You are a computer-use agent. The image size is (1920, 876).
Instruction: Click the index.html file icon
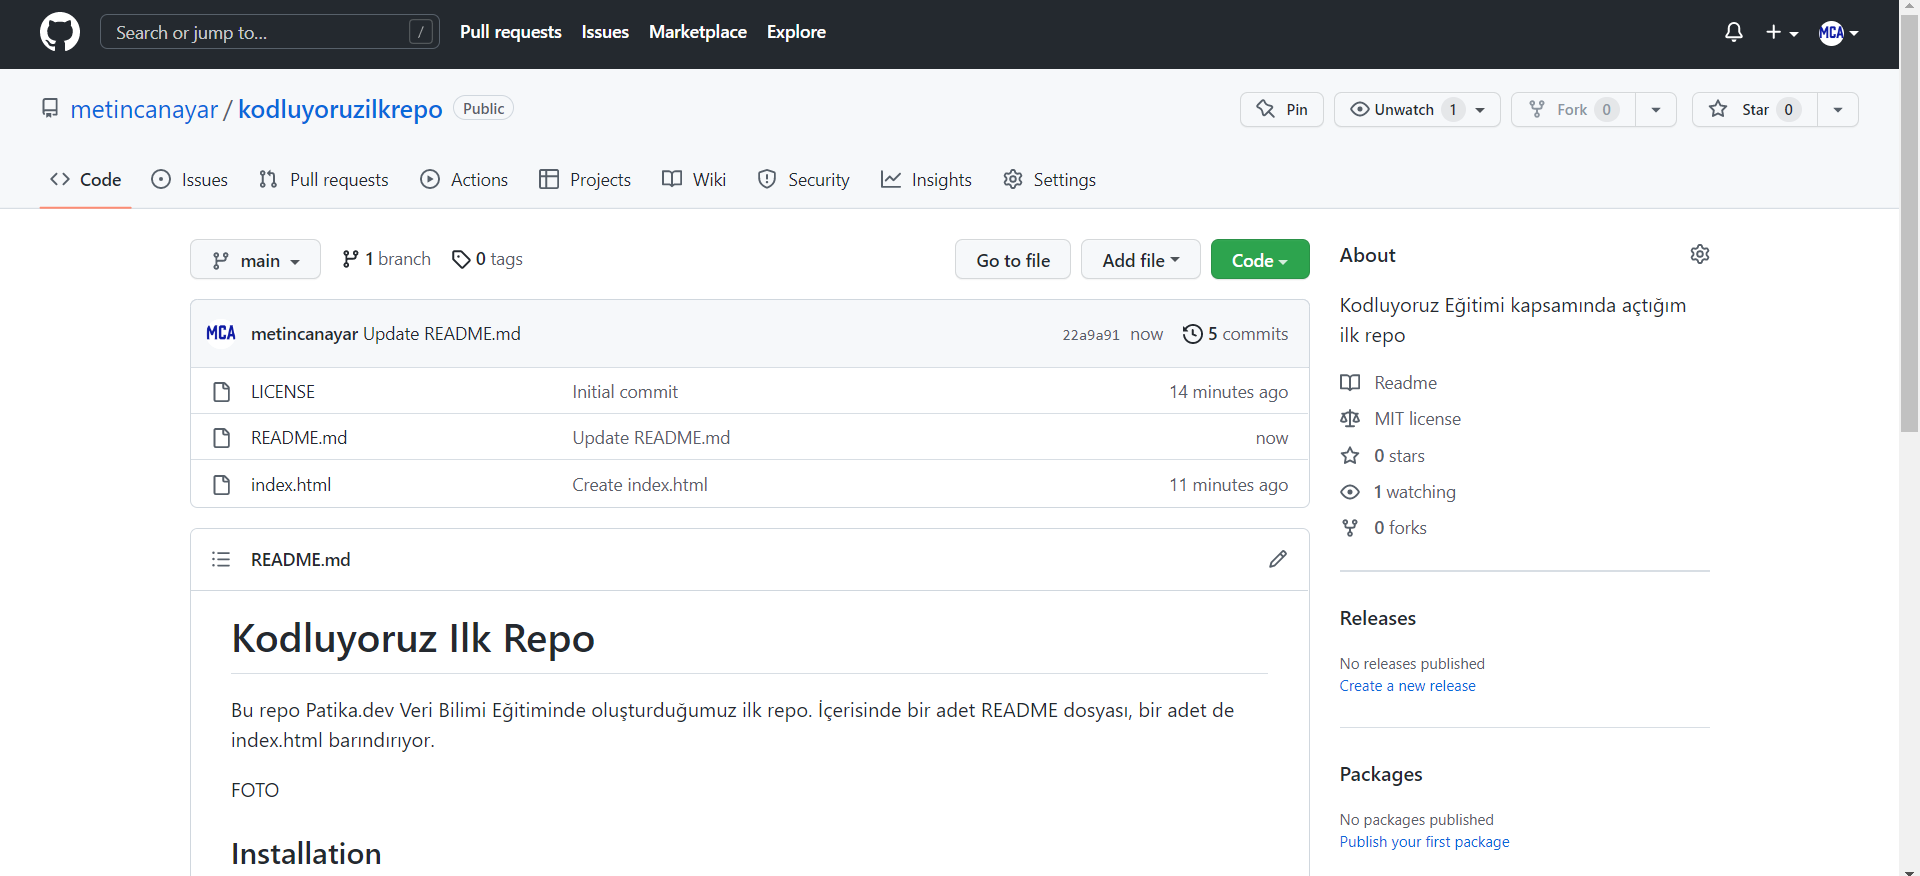click(222, 485)
